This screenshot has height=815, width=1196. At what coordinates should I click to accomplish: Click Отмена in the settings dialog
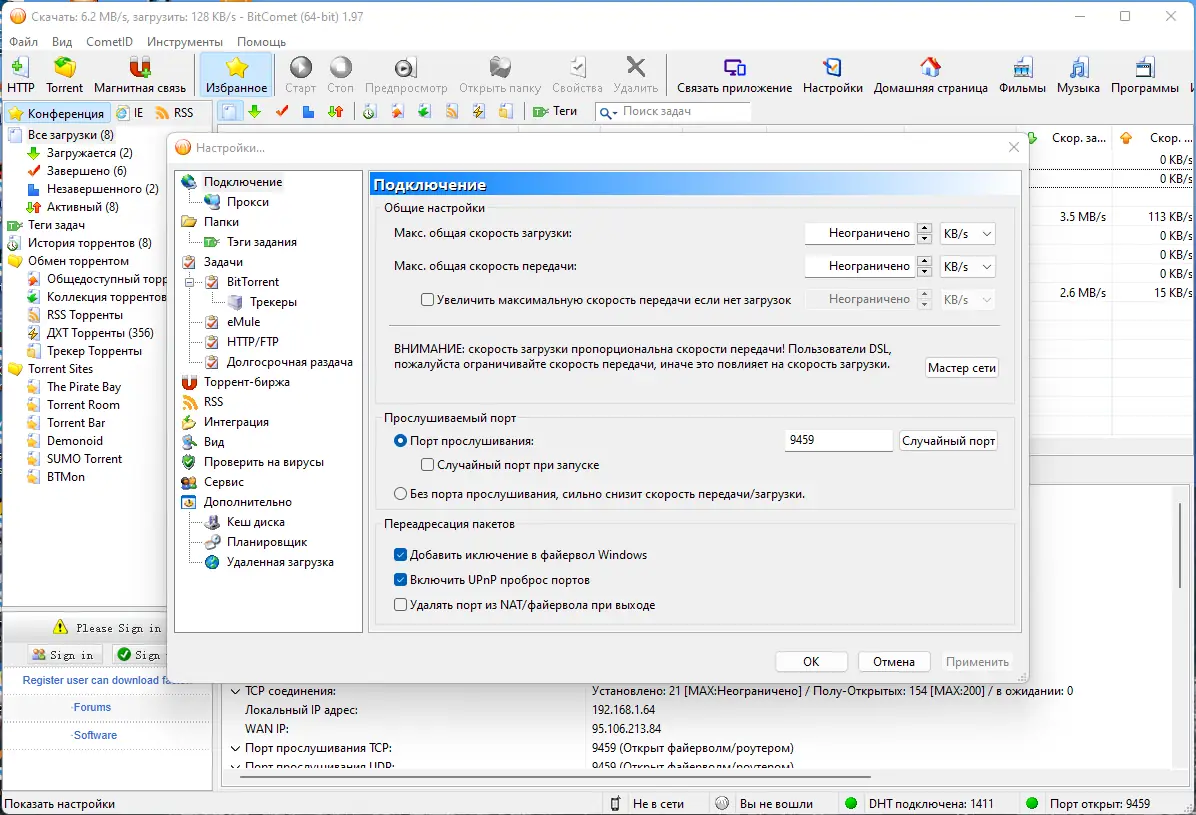click(893, 662)
